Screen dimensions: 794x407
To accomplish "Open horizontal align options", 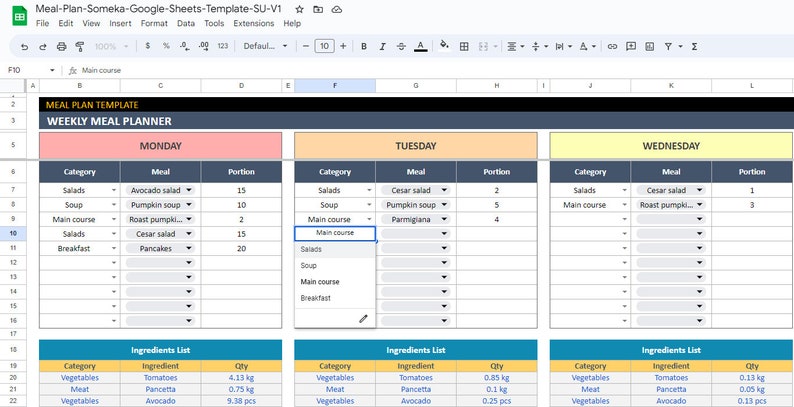I will (x=515, y=47).
